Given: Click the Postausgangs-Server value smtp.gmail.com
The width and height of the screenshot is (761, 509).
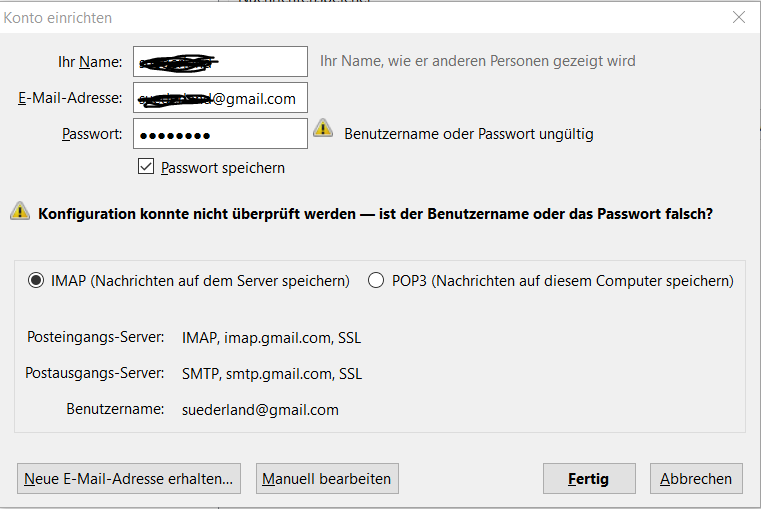Looking at the screenshot, I should [272, 374].
